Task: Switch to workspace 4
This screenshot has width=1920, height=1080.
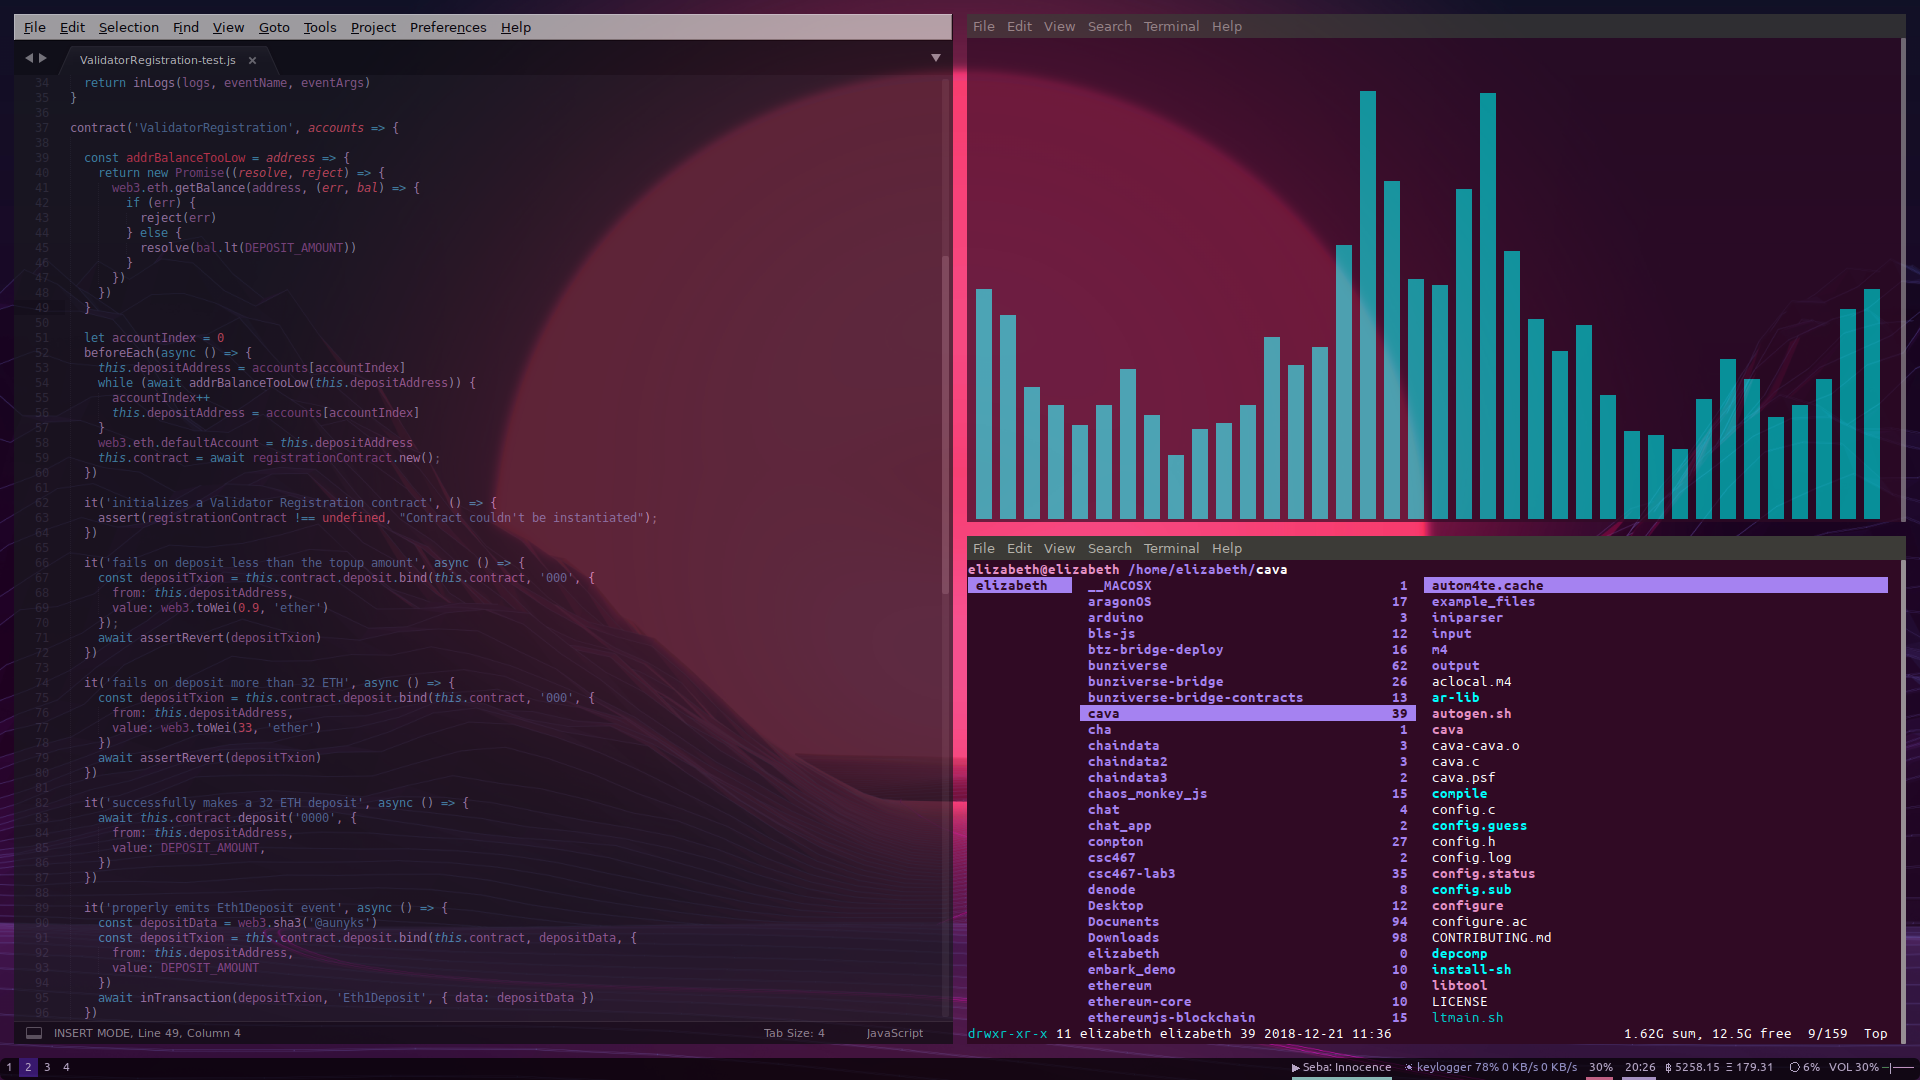Action: coord(66,1067)
